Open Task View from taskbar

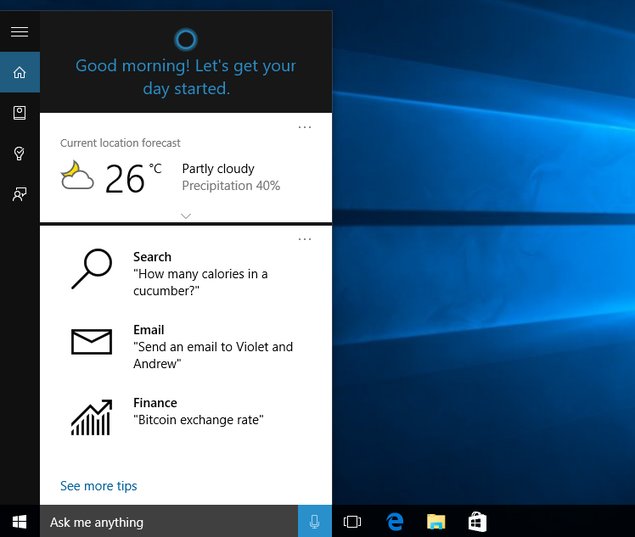[x=352, y=522]
